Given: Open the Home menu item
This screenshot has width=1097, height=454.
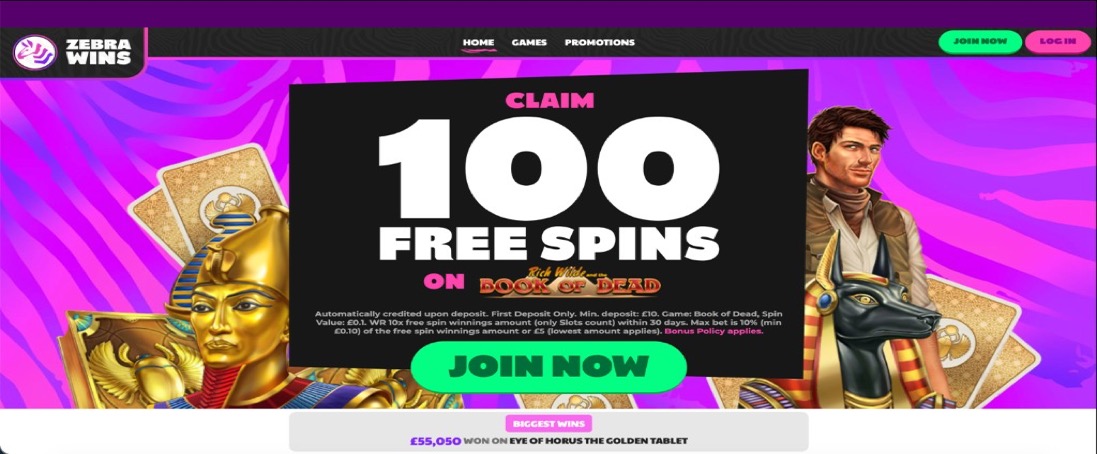Looking at the screenshot, I should click(479, 43).
